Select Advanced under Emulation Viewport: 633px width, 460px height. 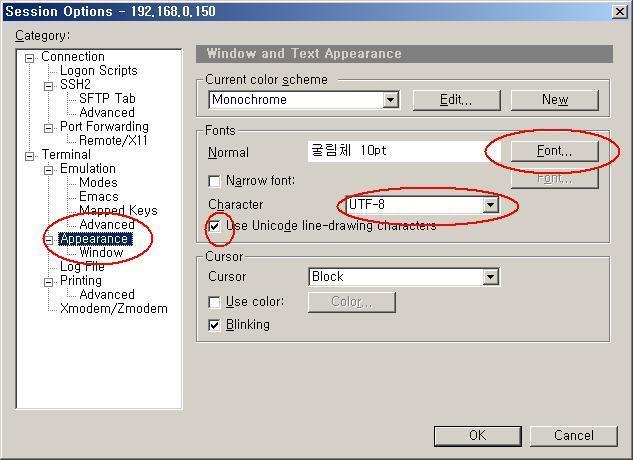tap(107, 224)
